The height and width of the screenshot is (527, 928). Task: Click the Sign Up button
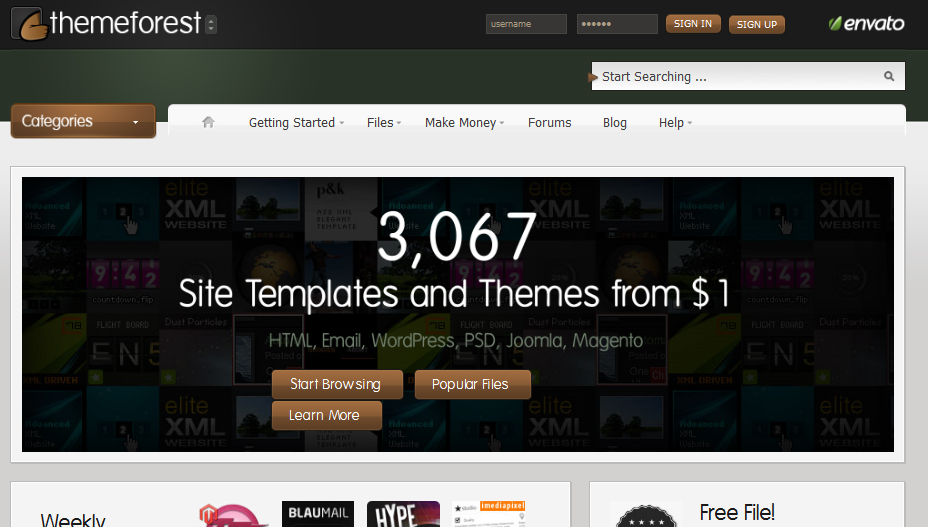(x=756, y=24)
